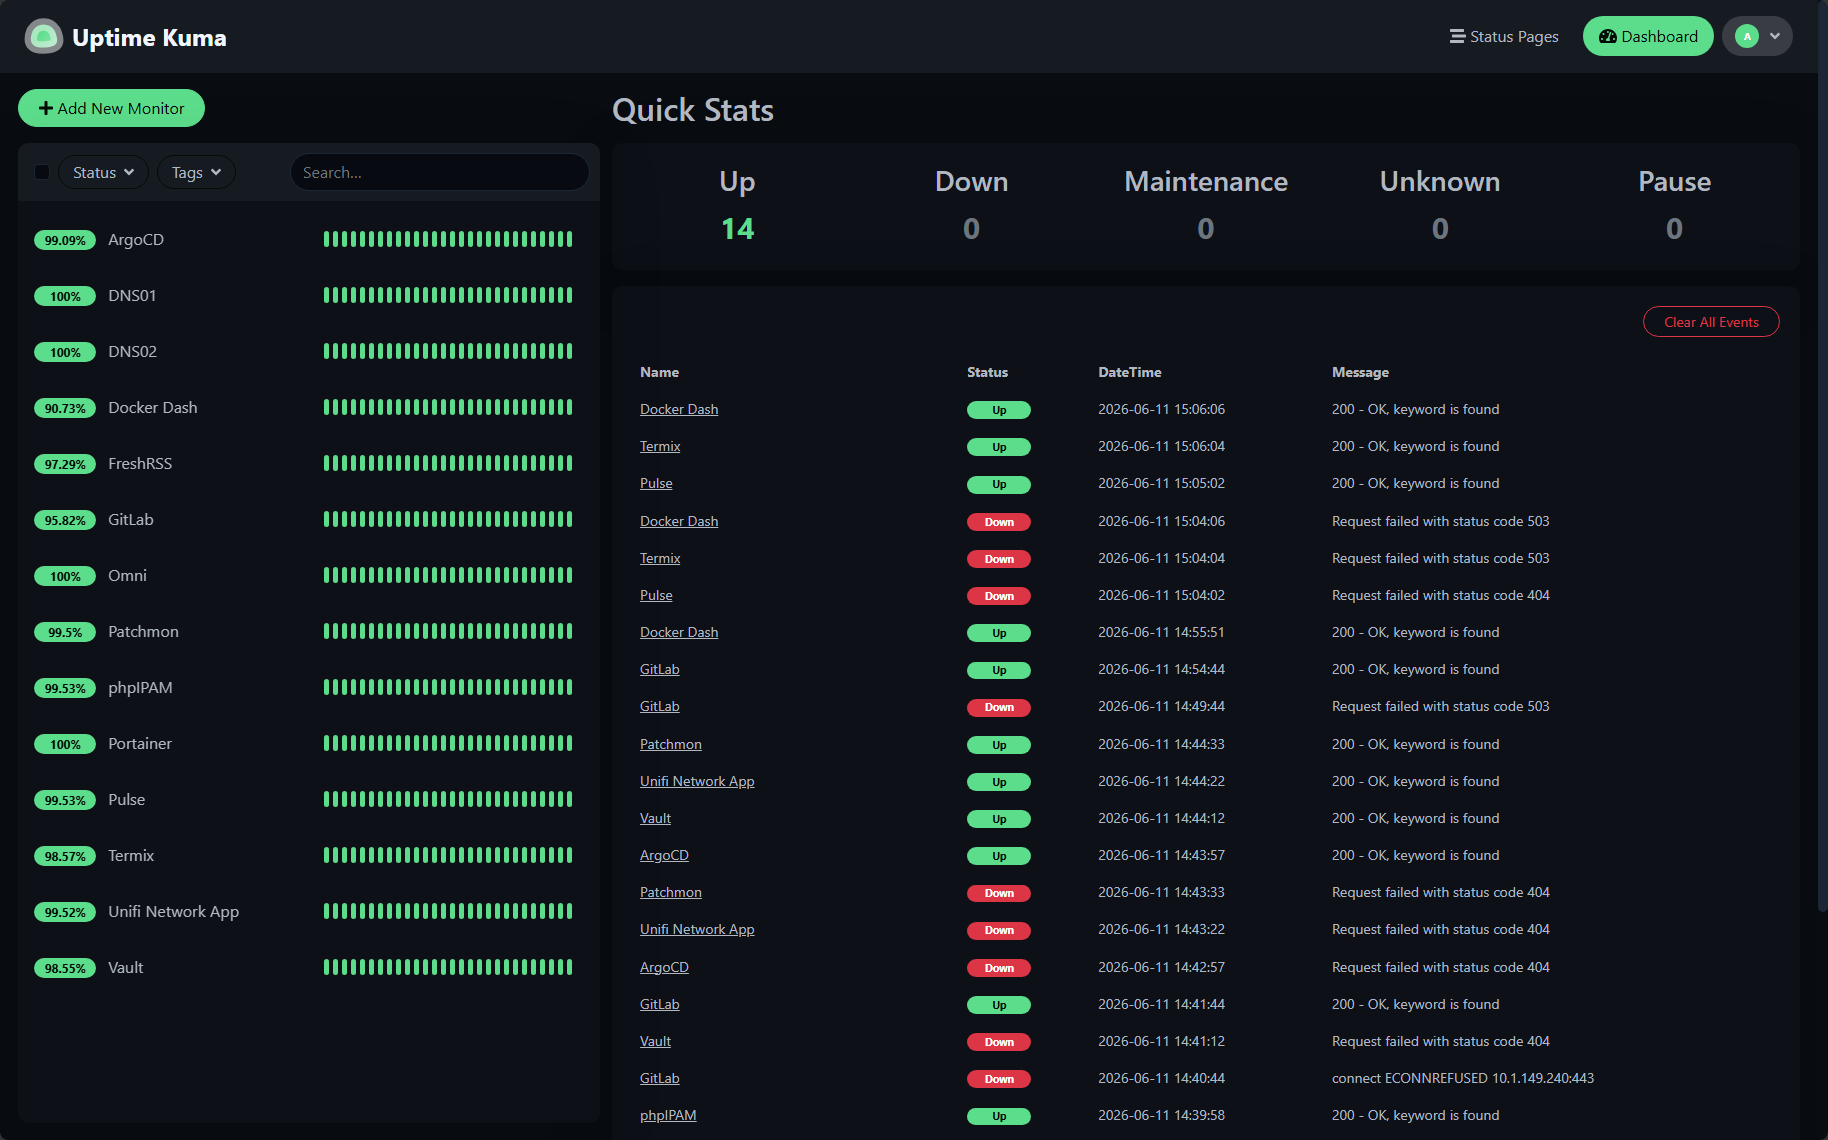Select the Docker Dash monitor in sidebar
The image size is (1828, 1140).
[x=308, y=408]
